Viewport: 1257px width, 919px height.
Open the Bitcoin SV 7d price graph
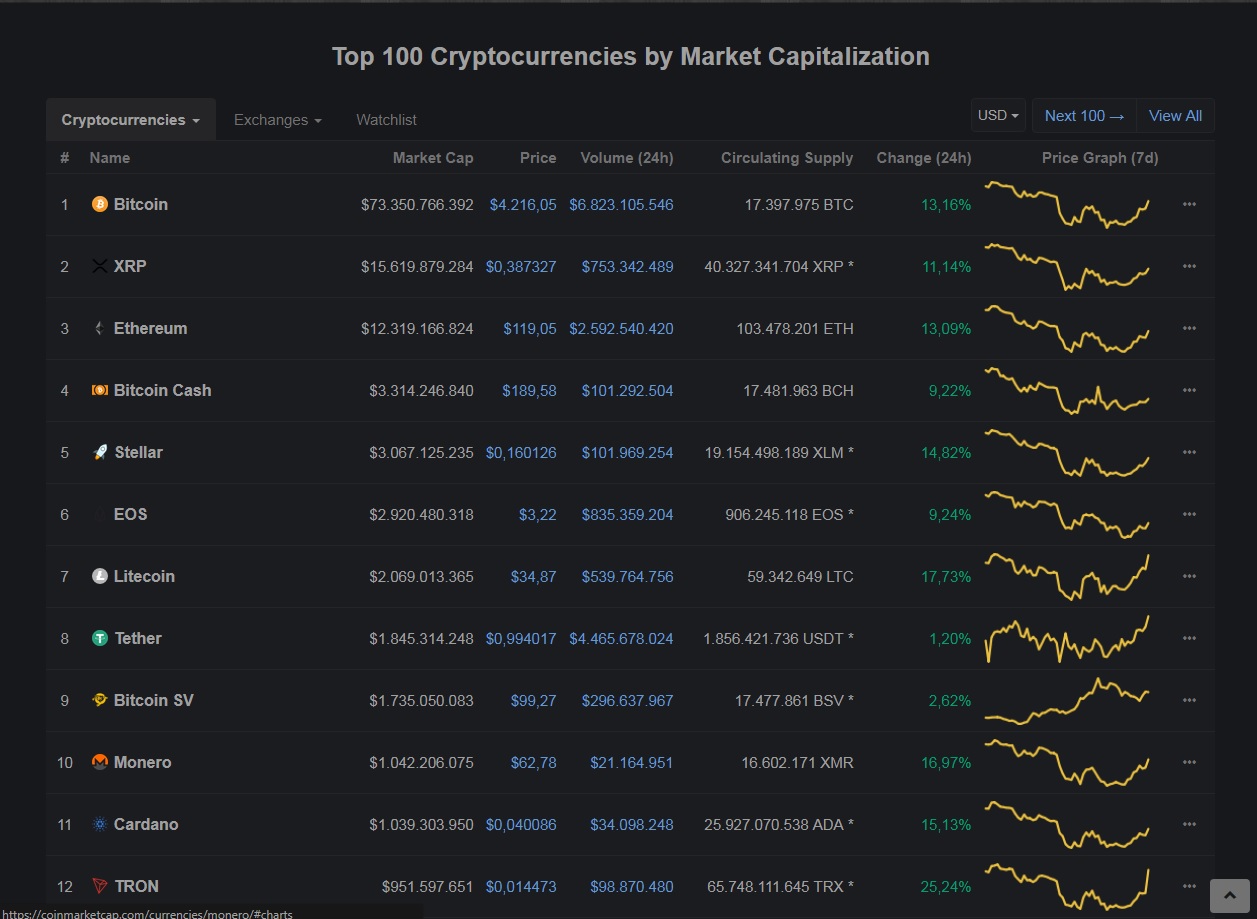pos(1067,700)
